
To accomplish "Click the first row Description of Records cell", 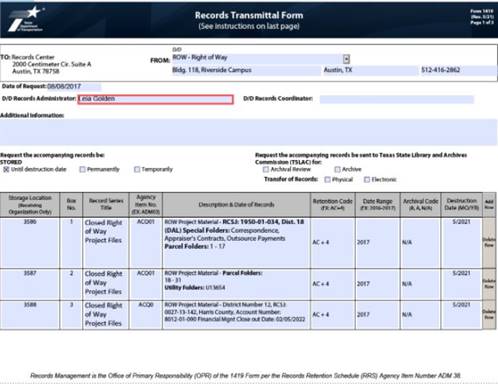I will coord(236,243).
